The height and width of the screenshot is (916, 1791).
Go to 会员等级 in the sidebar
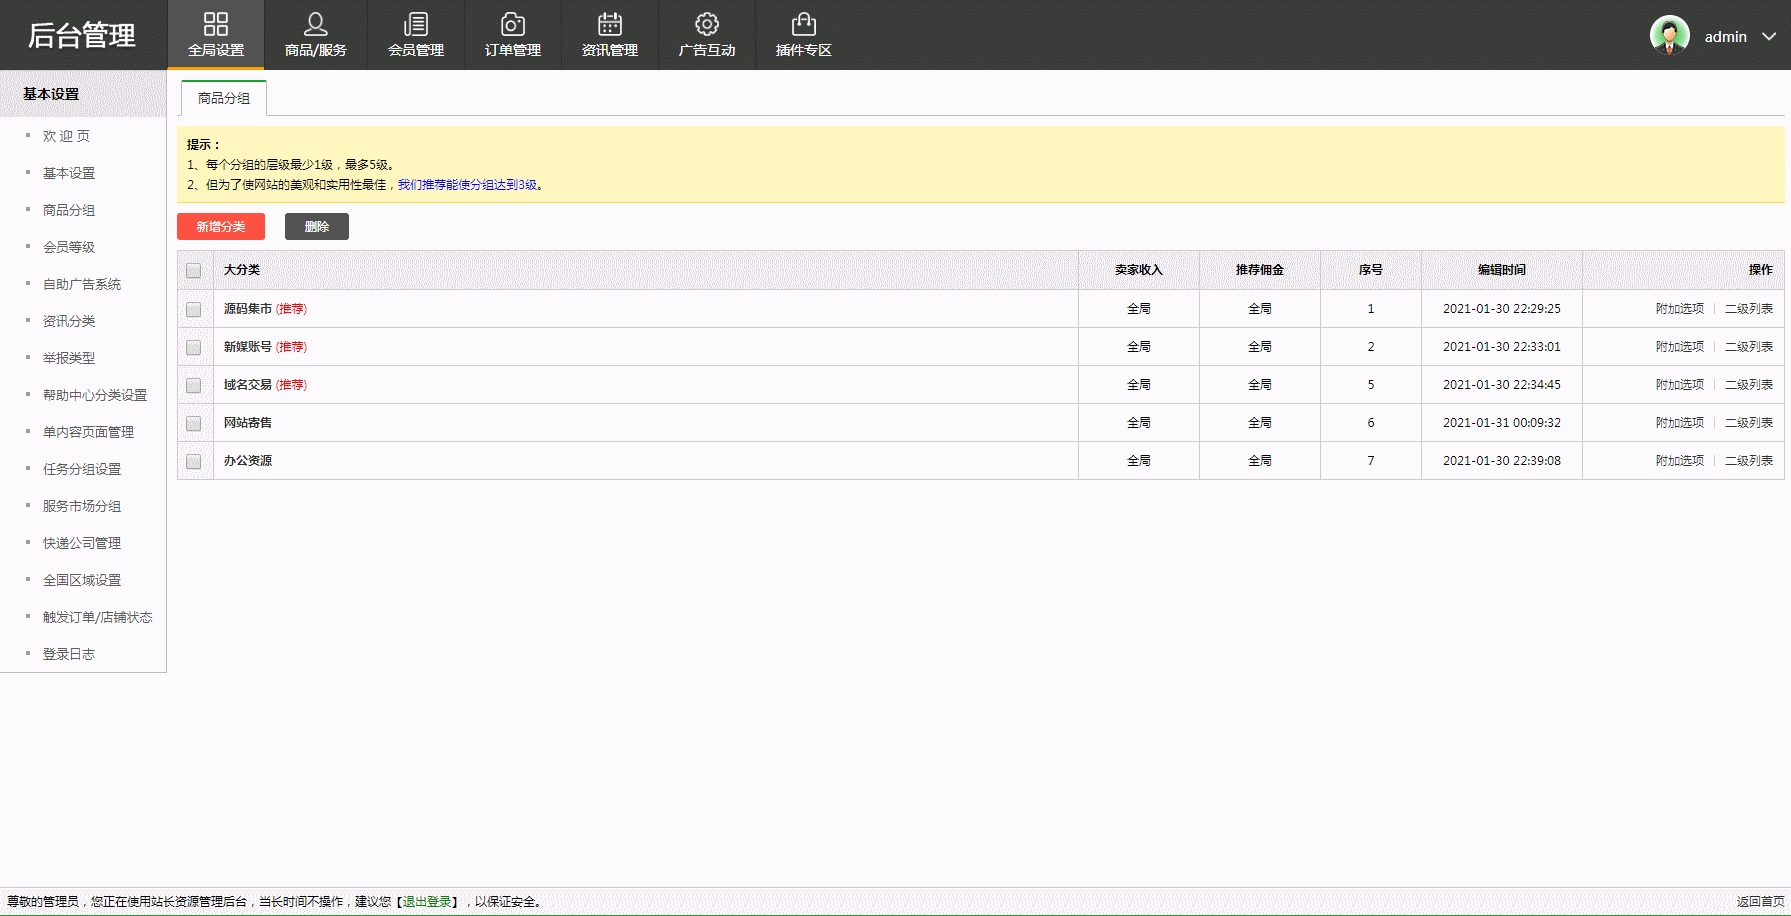[69, 247]
